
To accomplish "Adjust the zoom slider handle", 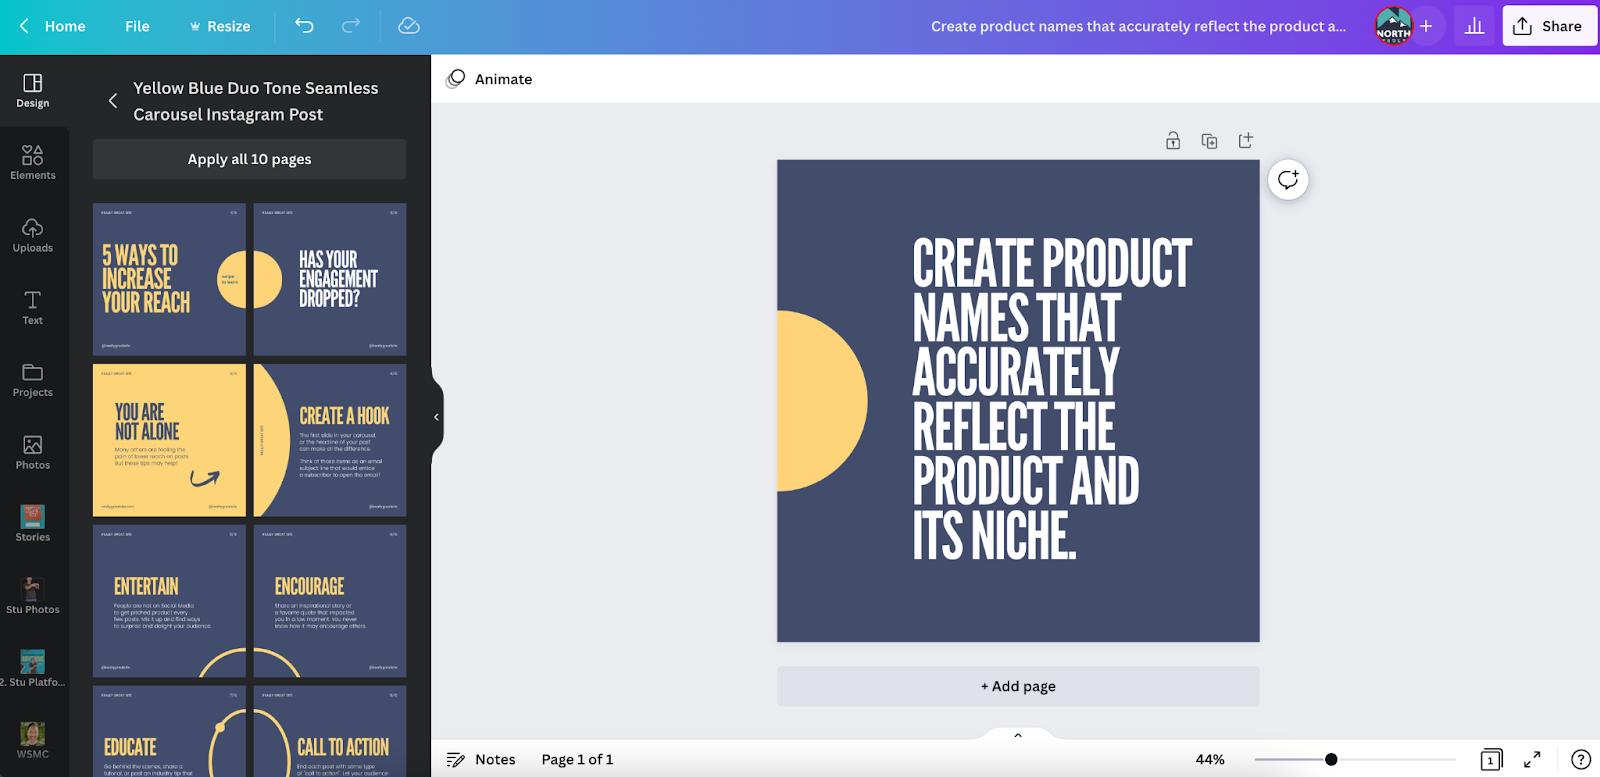I will click(x=1331, y=760).
